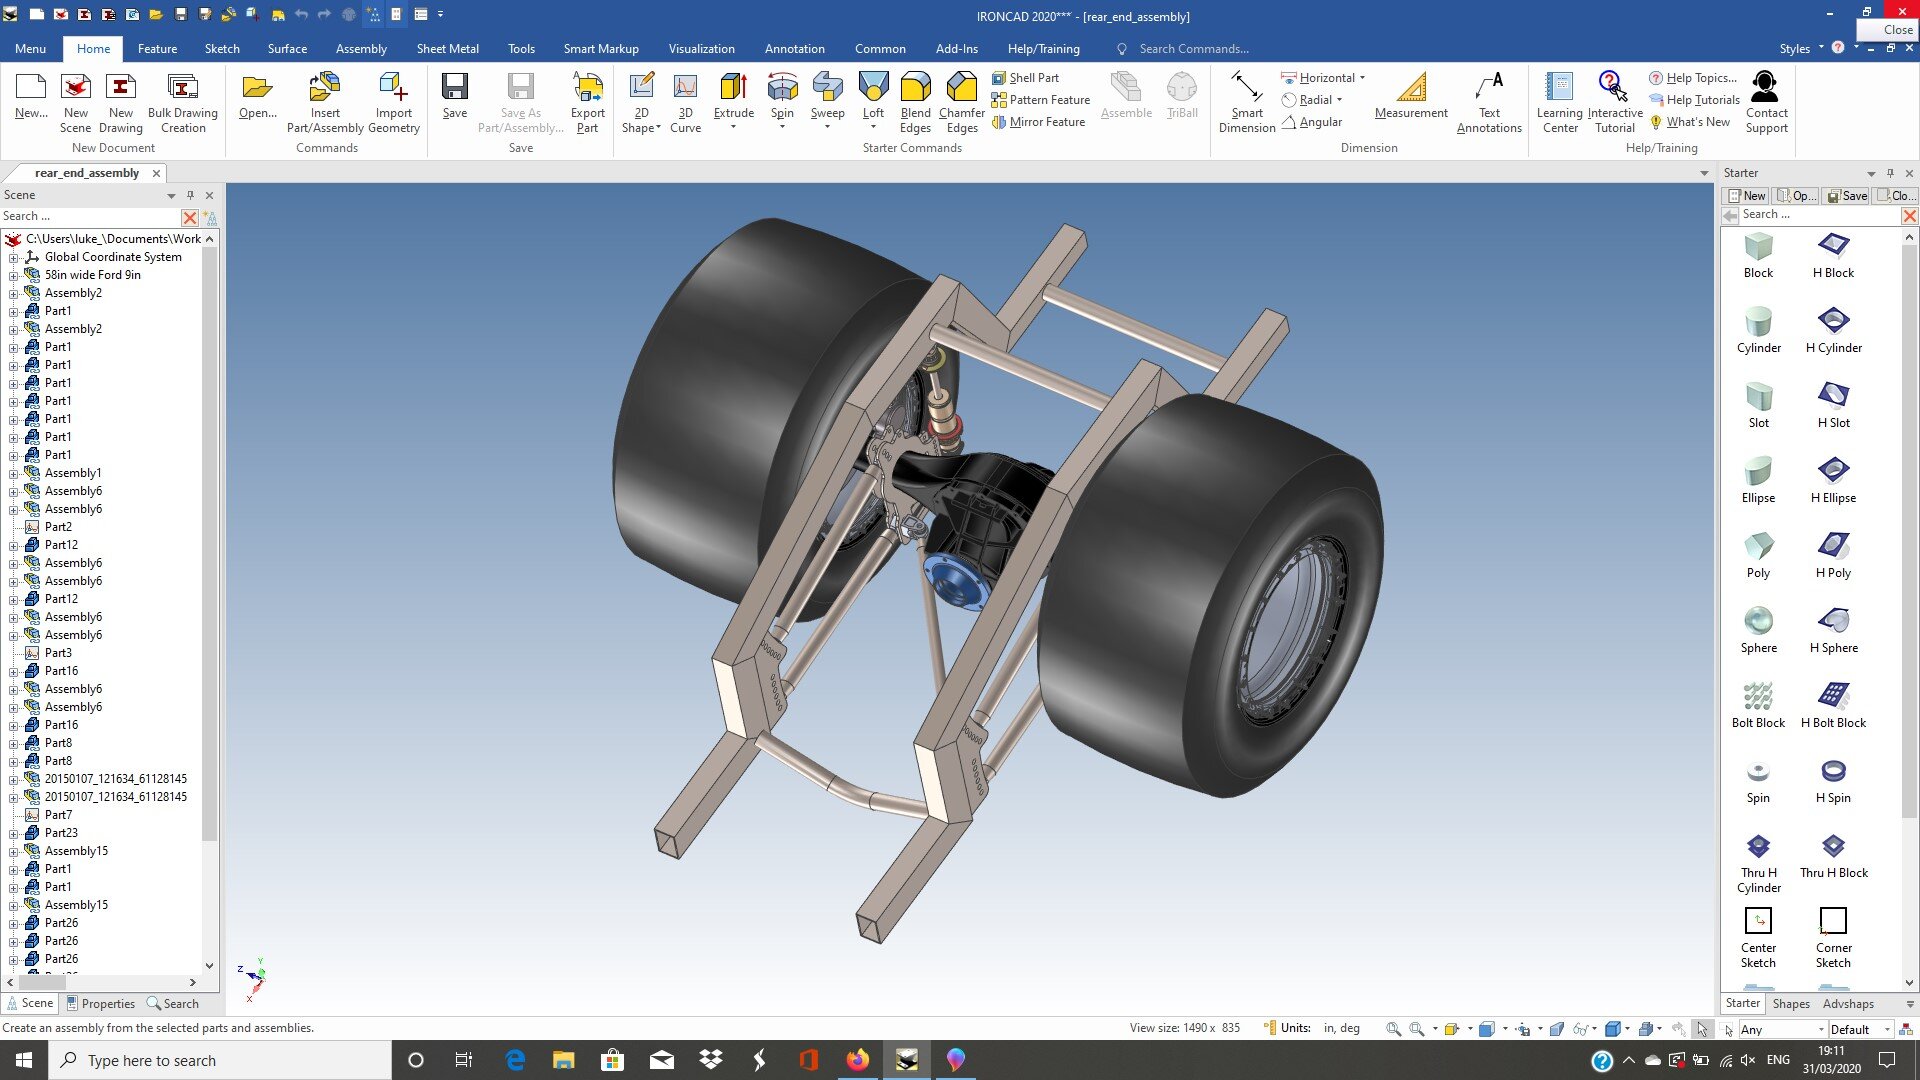Viewport: 1920px width, 1080px height.
Task: Open the Any selection filter combo box
Action: [x=1783, y=1029]
